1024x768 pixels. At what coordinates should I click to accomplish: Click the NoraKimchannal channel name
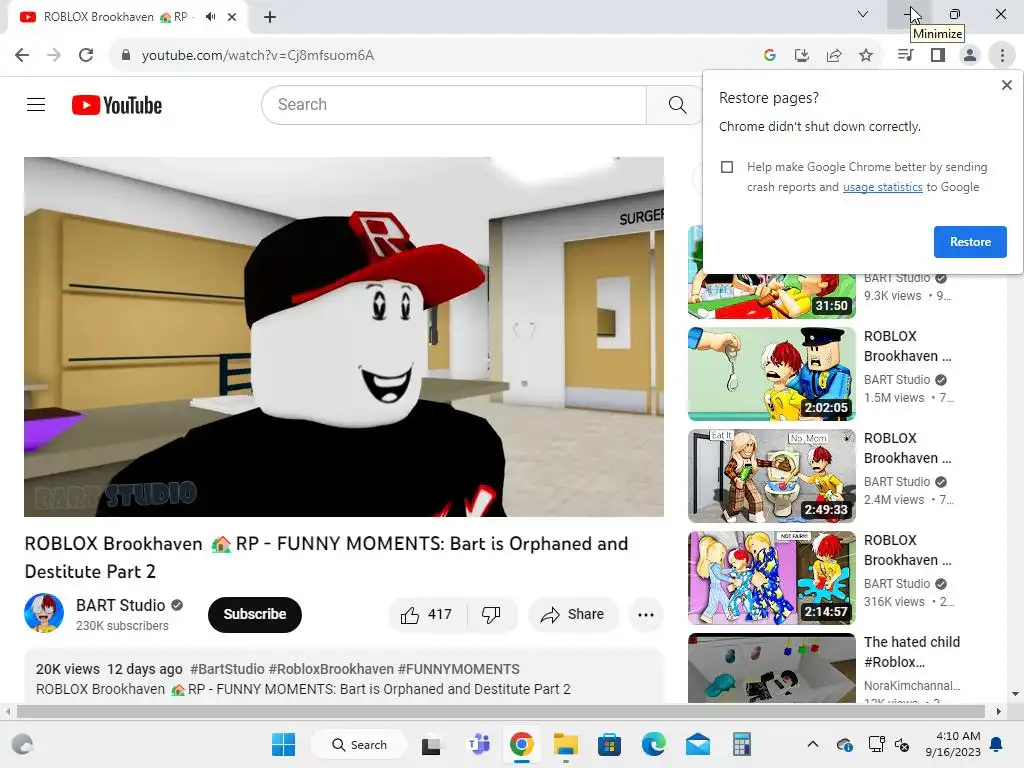(912, 686)
